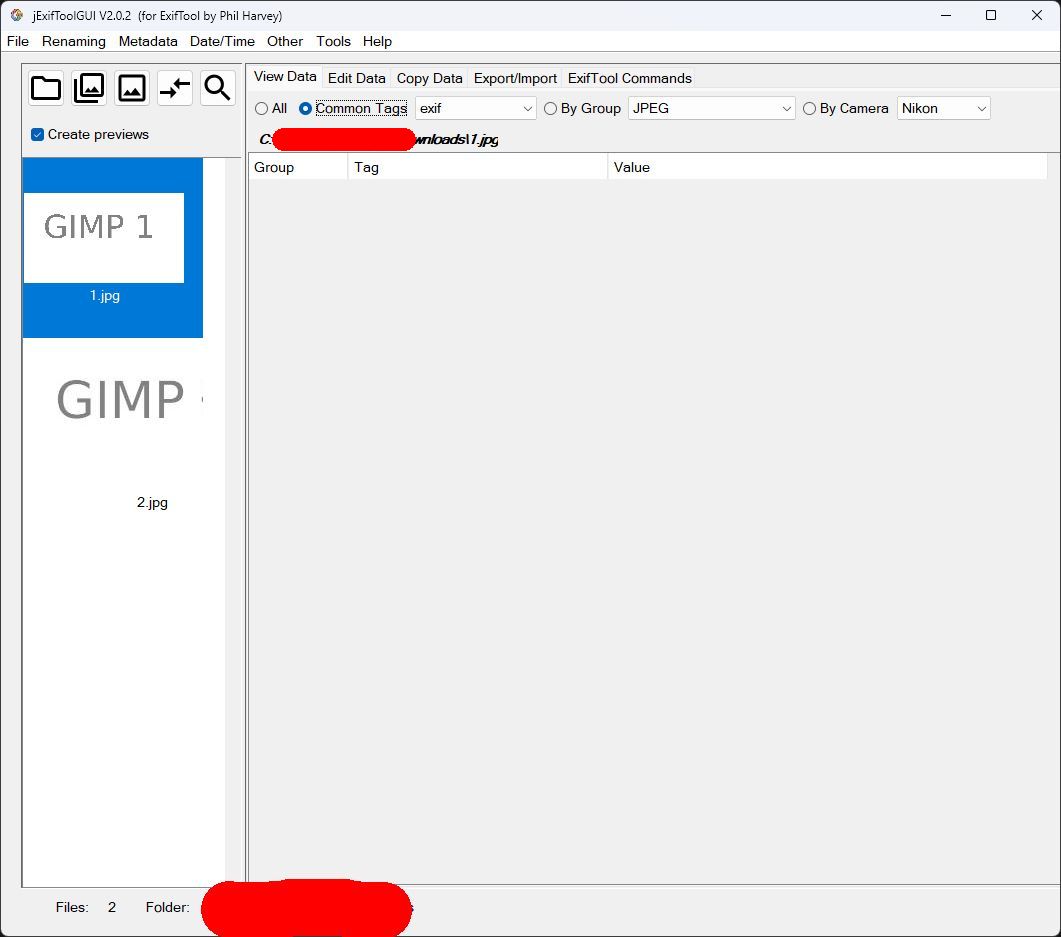Open the File menu
Viewport: 1061px width, 937px height.
click(18, 41)
